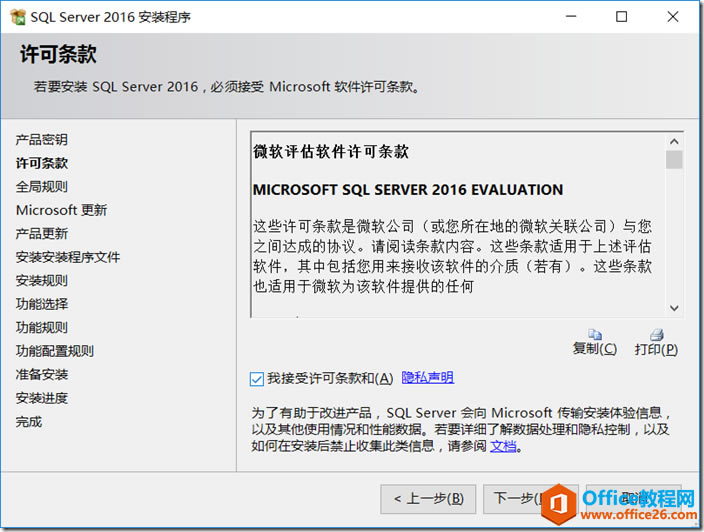This screenshot has height=532, width=704.
Task: Select 准备安装 step in sidebar
Action: pyautogui.click(x=42, y=374)
